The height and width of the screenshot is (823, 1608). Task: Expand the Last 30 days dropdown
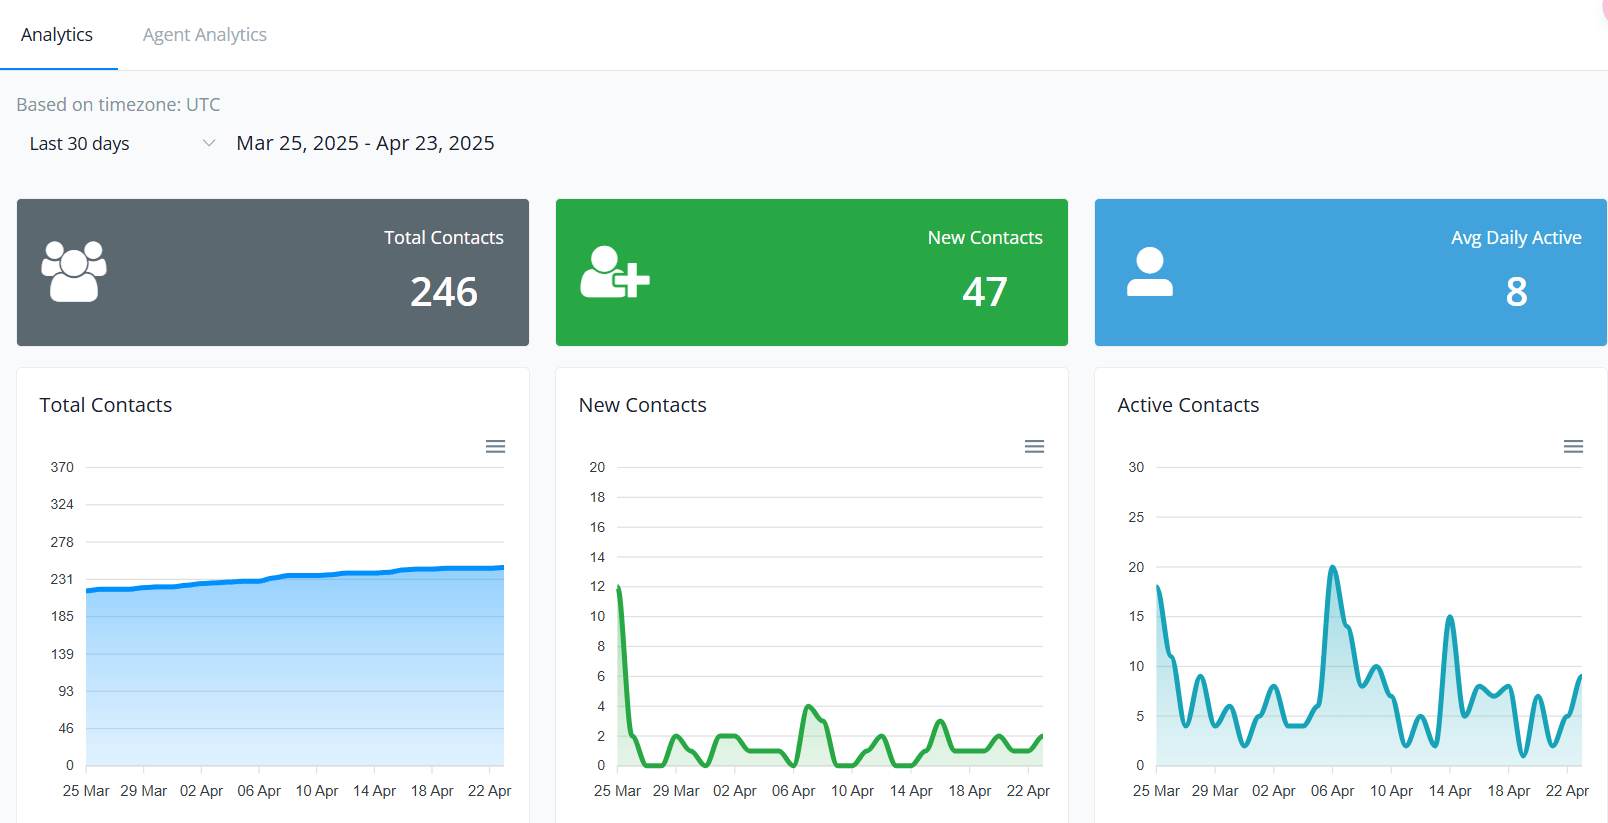point(120,144)
